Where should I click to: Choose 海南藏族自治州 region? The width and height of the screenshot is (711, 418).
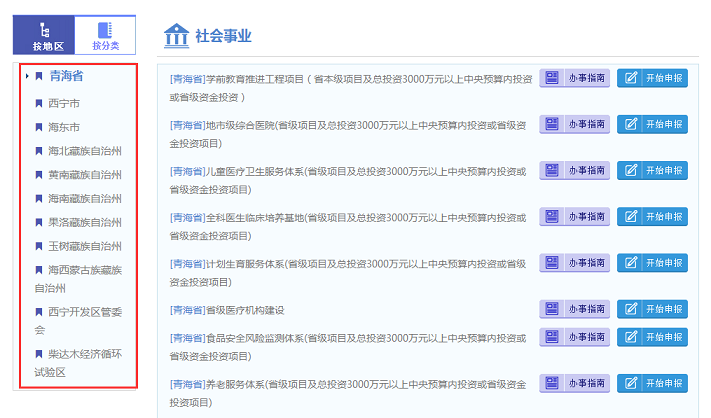(85, 199)
